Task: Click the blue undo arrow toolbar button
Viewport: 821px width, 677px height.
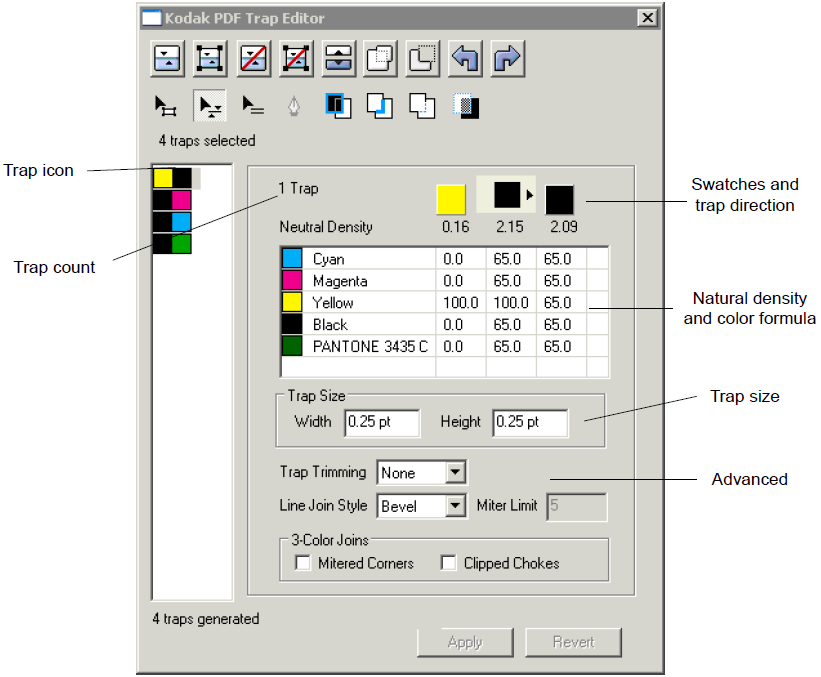Action: point(465,58)
